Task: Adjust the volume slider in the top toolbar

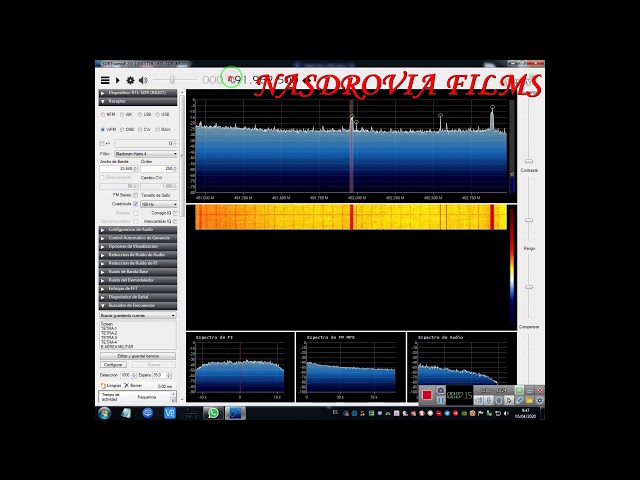Action: (172, 79)
